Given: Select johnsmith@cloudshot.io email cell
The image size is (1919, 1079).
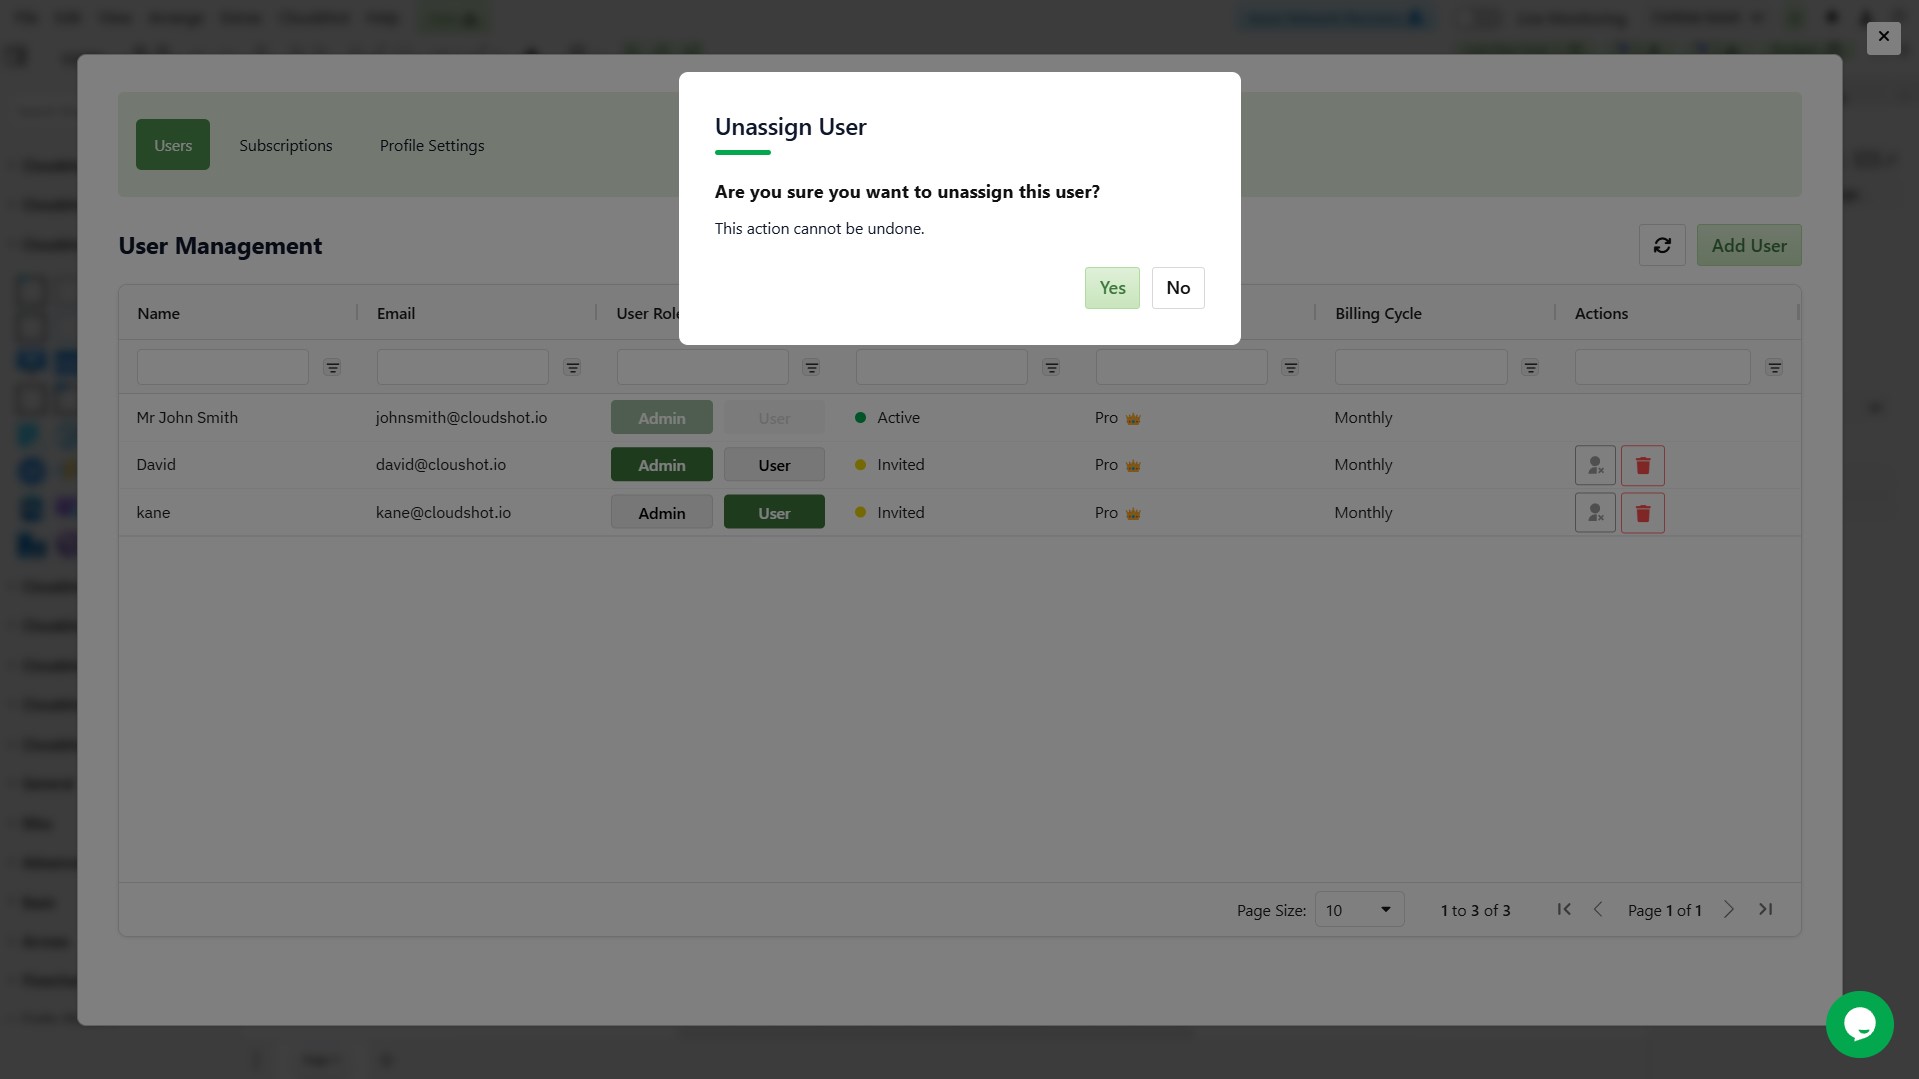Looking at the screenshot, I should point(462,417).
